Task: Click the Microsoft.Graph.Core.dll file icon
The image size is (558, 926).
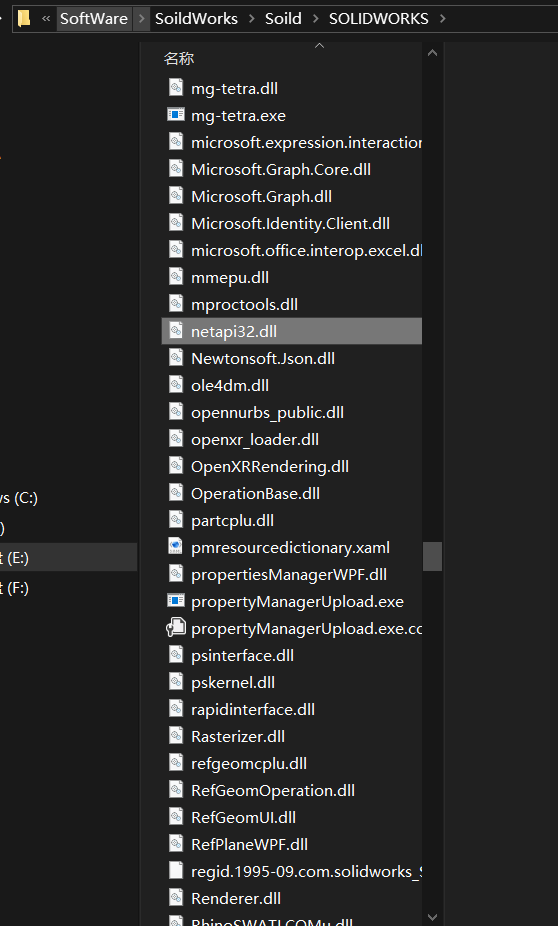Action: [x=176, y=169]
